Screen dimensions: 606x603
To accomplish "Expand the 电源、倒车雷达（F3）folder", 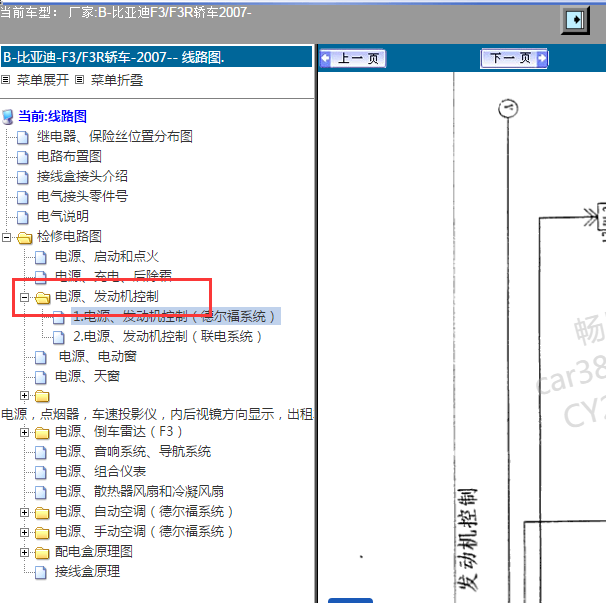I will point(24,433).
